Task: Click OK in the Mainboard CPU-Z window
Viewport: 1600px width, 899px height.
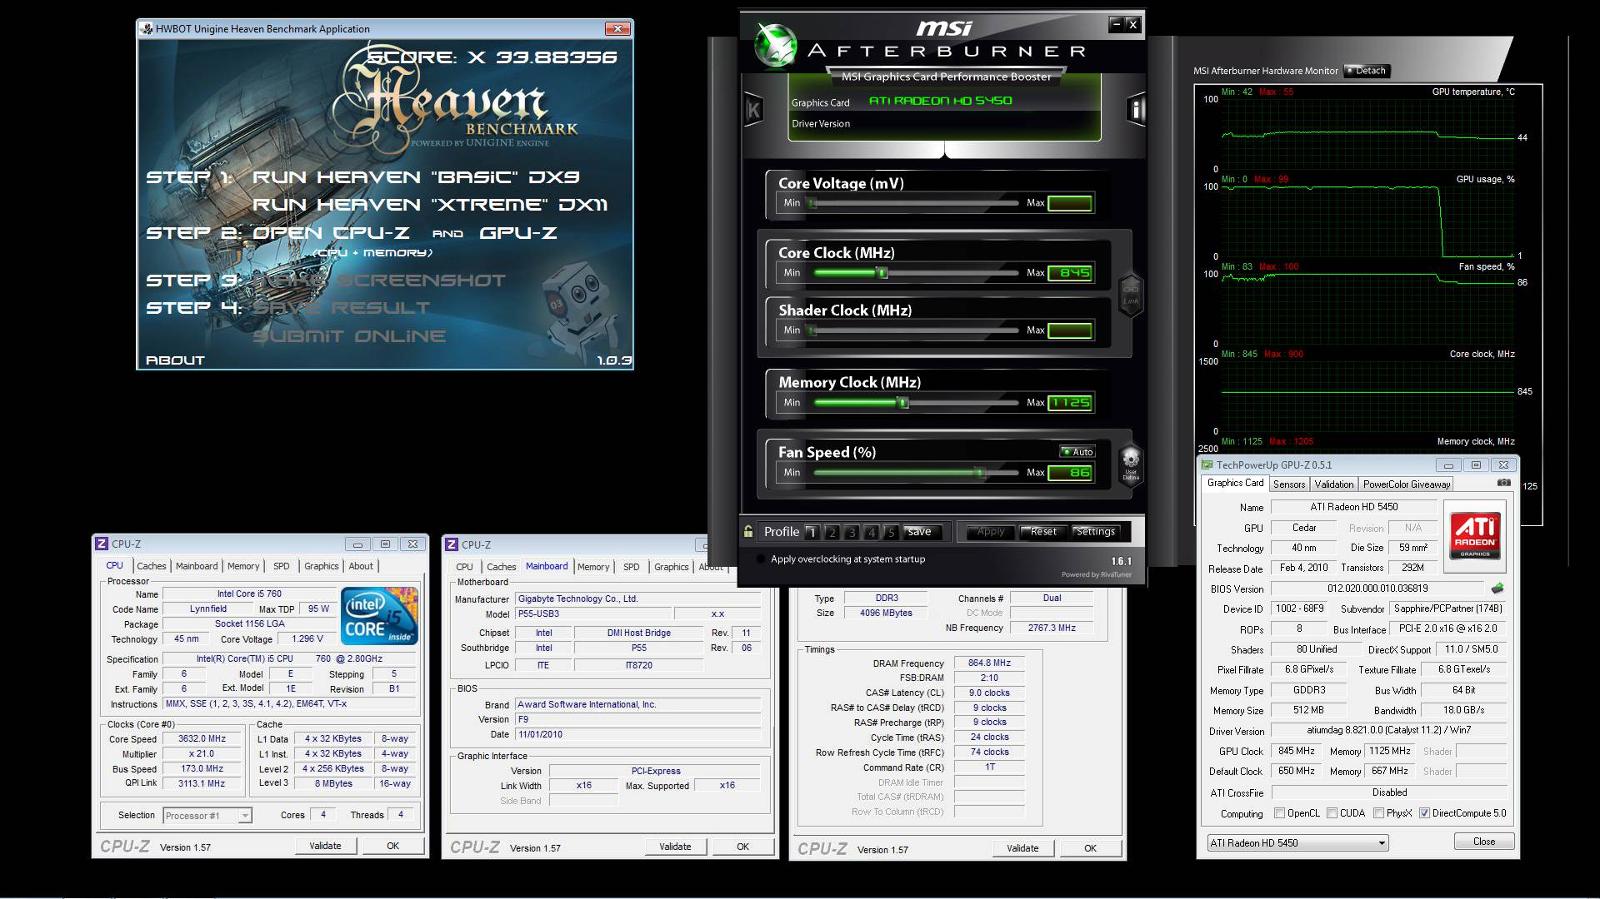Action: (743, 847)
